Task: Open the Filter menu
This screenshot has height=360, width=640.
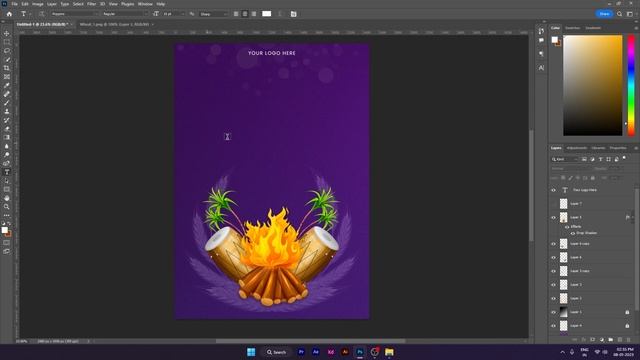Action: (91, 4)
